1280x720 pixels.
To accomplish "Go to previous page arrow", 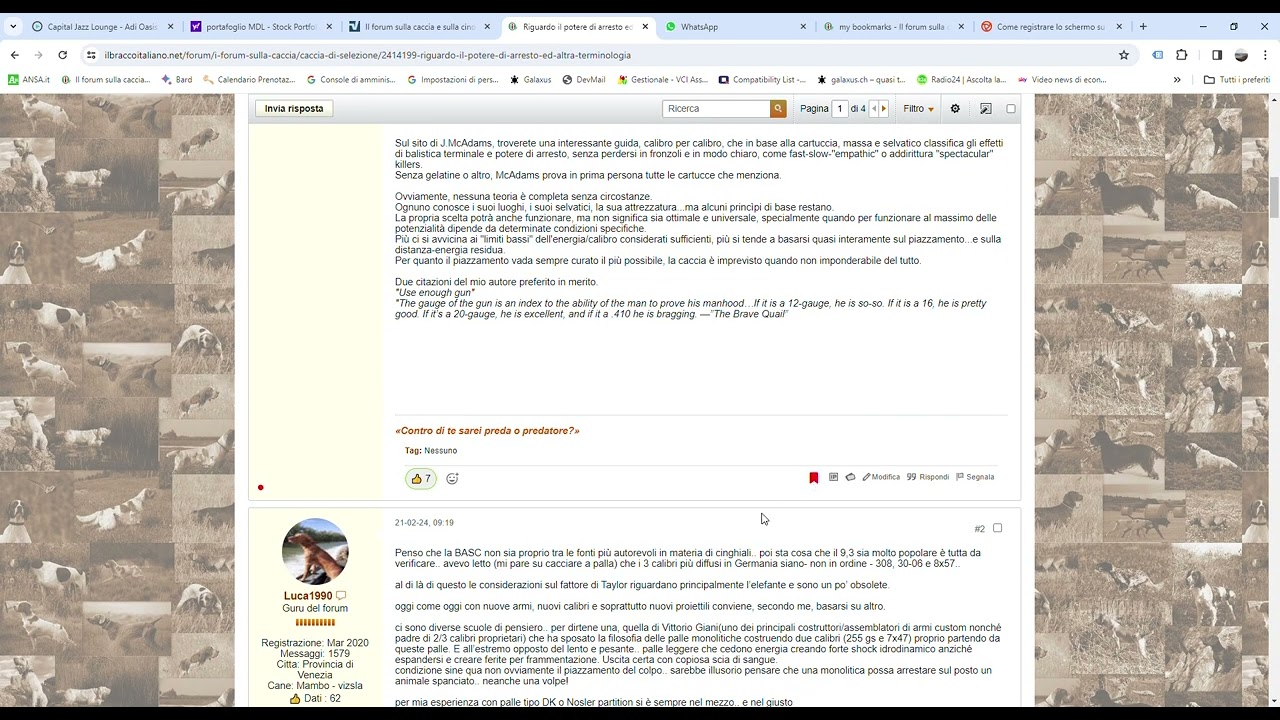I will click(873, 108).
